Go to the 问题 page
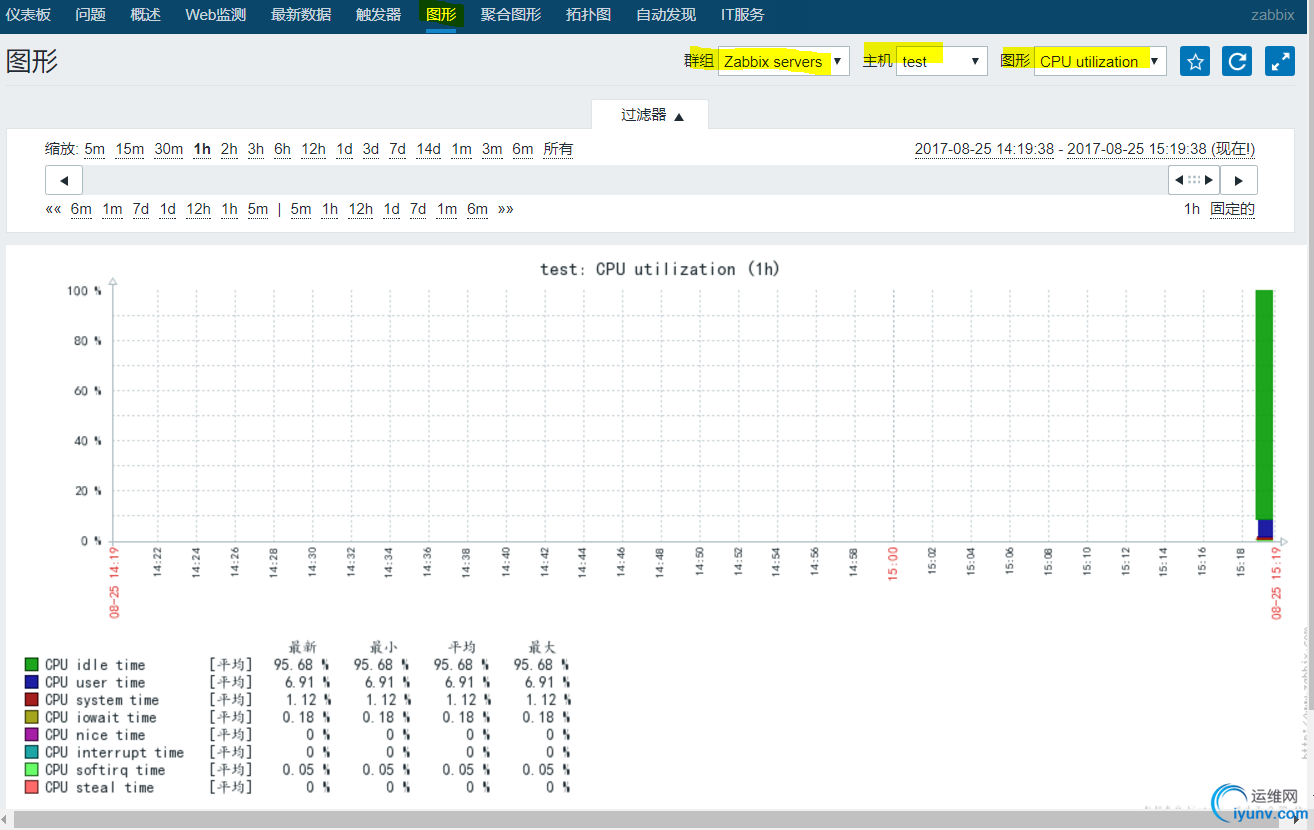 click(x=90, y=15)
